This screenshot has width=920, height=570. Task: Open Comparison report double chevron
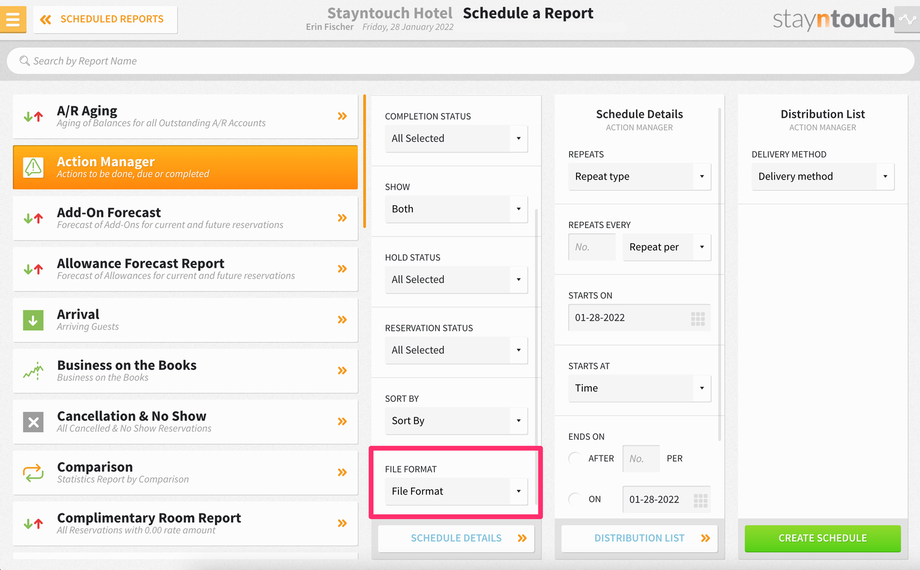[342, 472]
